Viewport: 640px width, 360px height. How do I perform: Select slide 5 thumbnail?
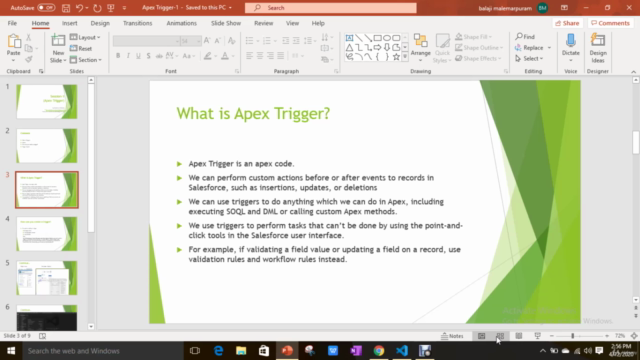[47, 278]
